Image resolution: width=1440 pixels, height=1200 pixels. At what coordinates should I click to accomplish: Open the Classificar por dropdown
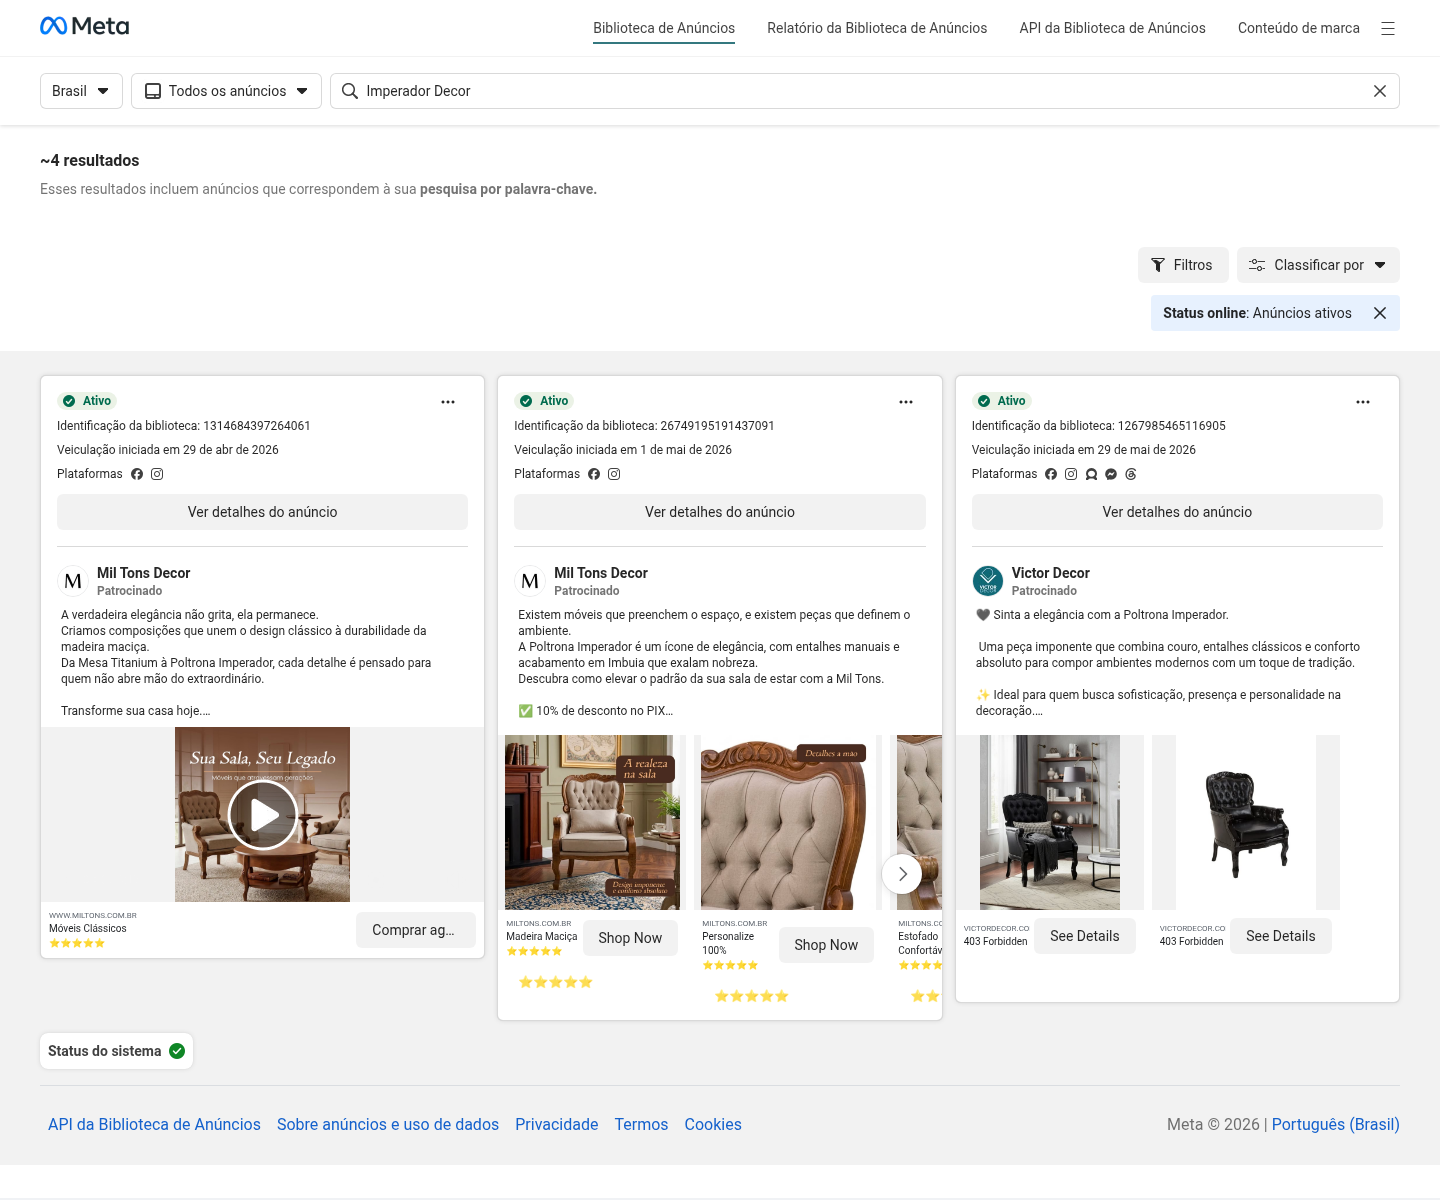click(x=1318, y=265)
